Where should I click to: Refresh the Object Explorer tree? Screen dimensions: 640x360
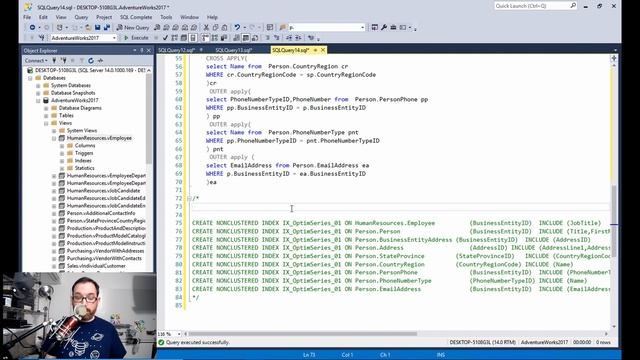pyautogui.click(x=91, y=61)
